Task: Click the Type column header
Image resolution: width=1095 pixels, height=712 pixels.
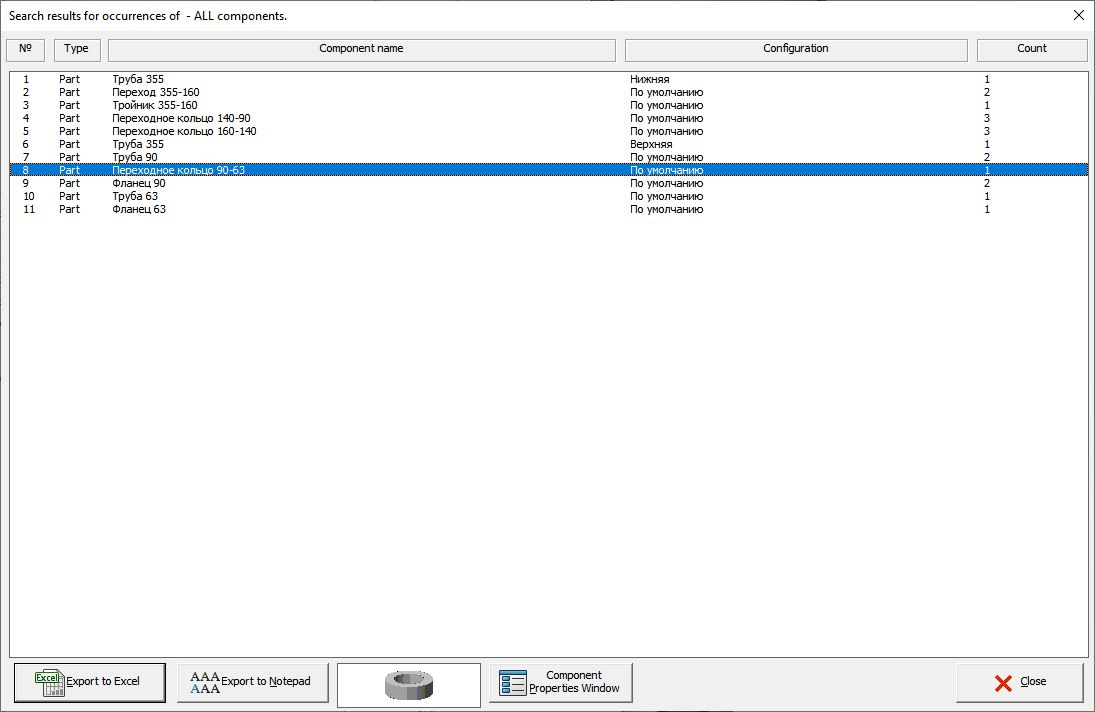Action: pos(77,49)
